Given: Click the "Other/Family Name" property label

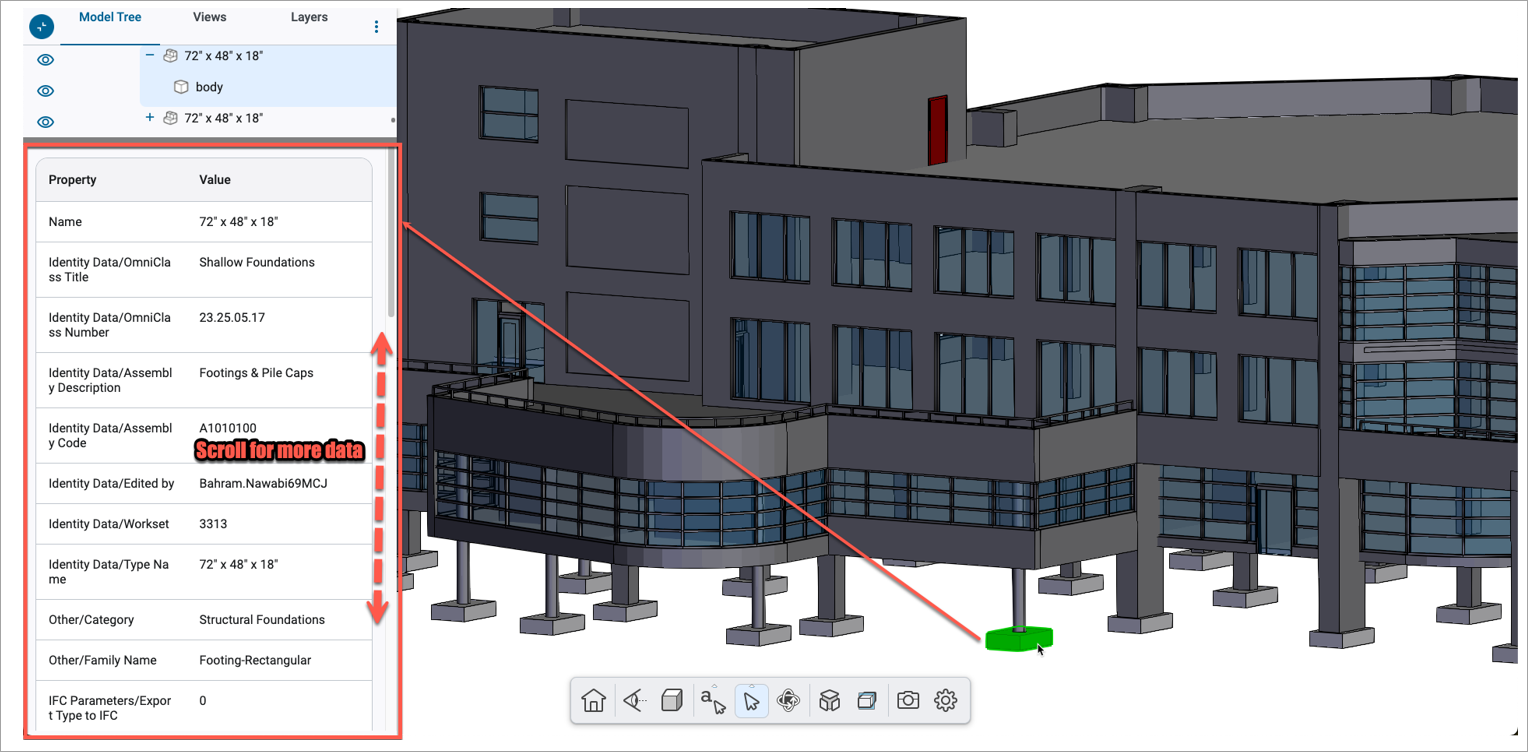Looking at the screenshot, I should point(102,660).
